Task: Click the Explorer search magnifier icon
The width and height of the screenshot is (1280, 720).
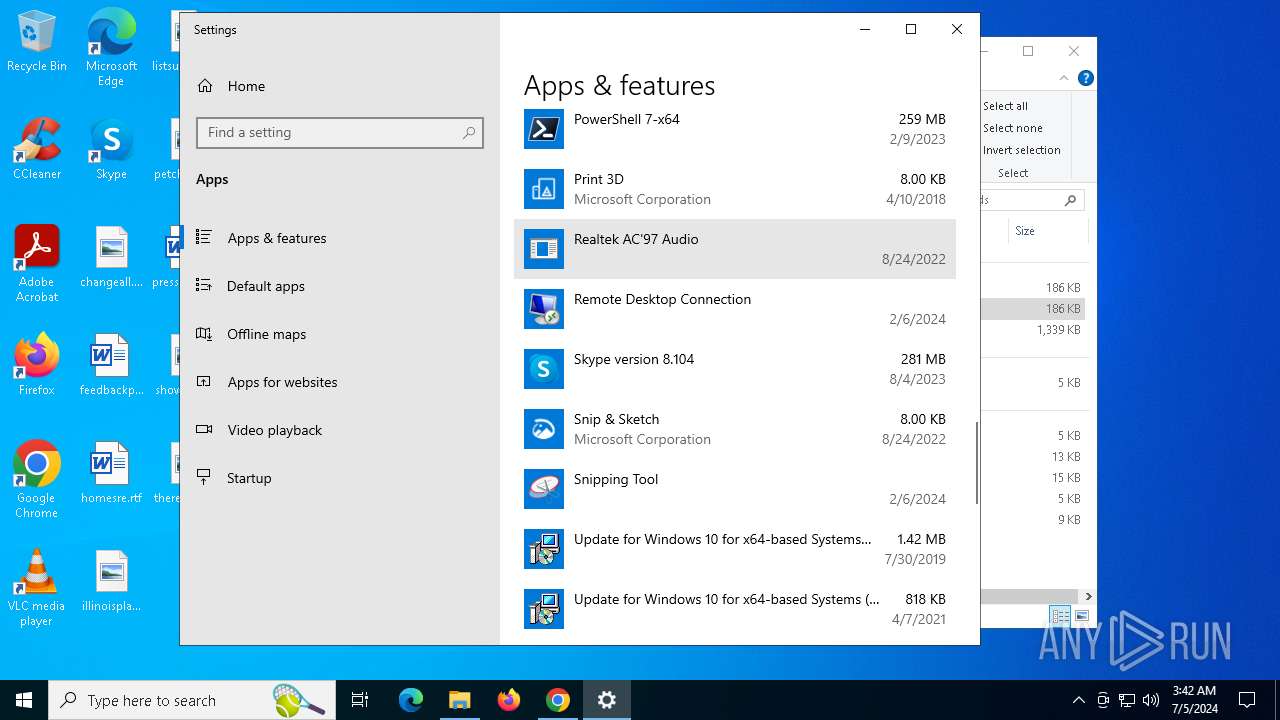Action: point(1070,200)
